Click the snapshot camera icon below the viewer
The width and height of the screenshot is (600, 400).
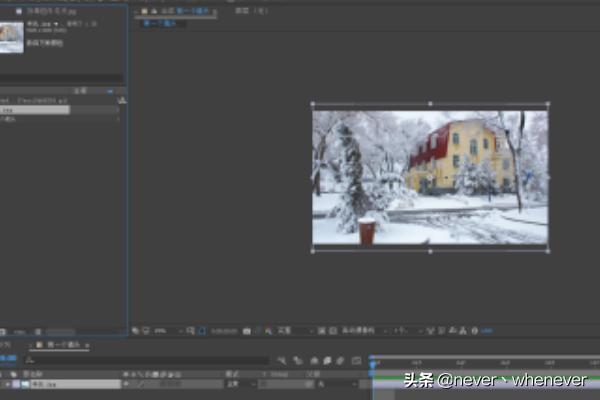pyautogui.click(x=246, y=330)
